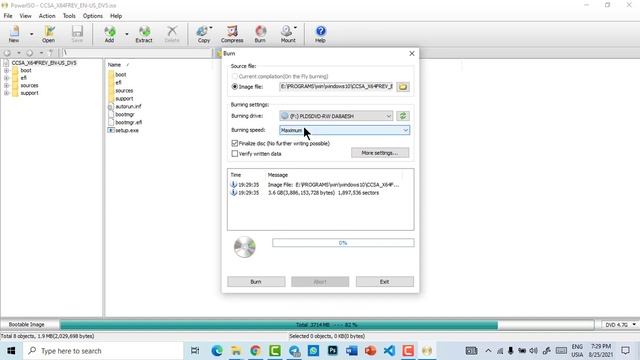Show hidden system tray icons

(x=488, y=351)
